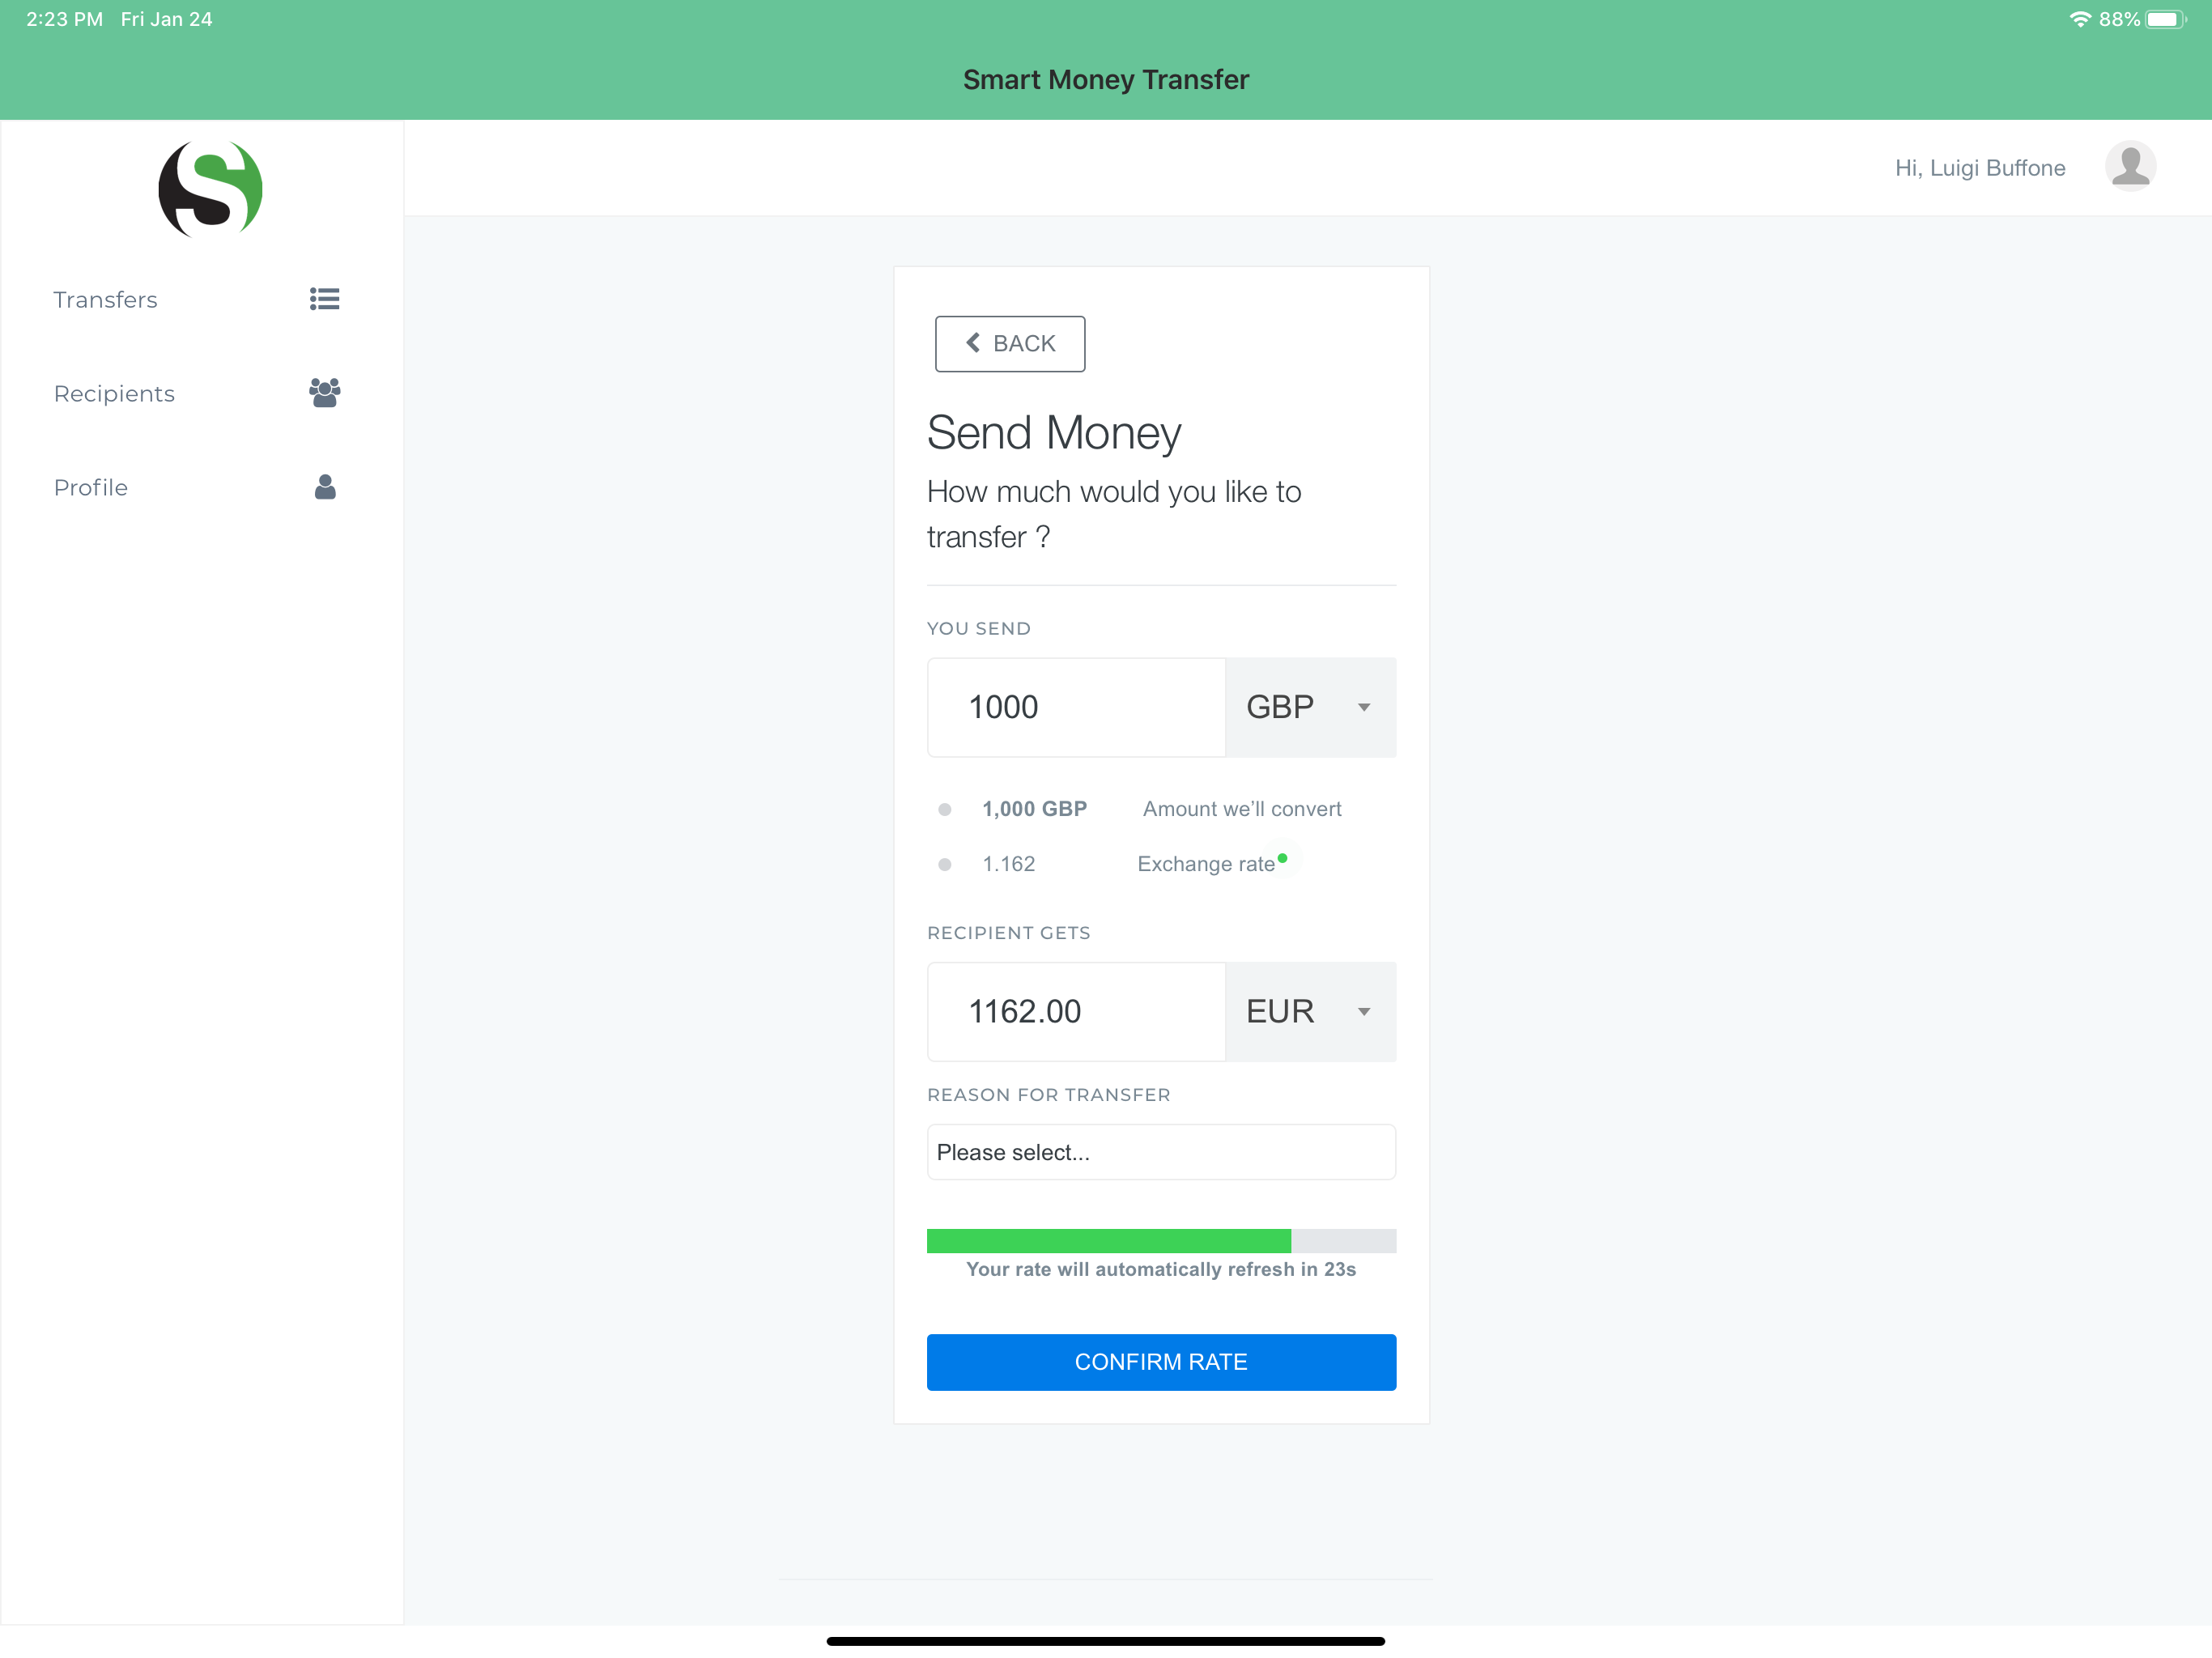Click the Profile person icon
This screenshot has height=1658, width=2212.
point(325,487)
